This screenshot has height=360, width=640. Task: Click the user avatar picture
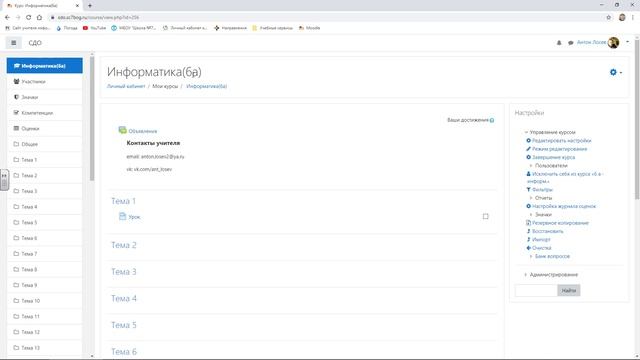pos(613,42)
